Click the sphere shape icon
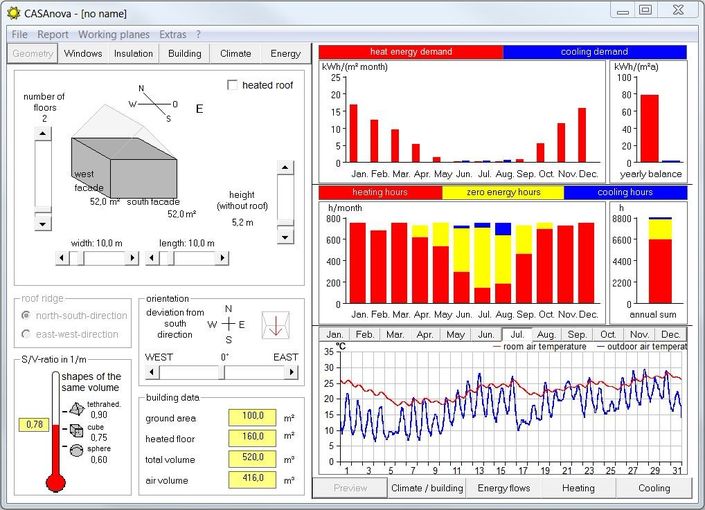Image resolution: width=705 pixels, height=510 pixels. (76, 450)
